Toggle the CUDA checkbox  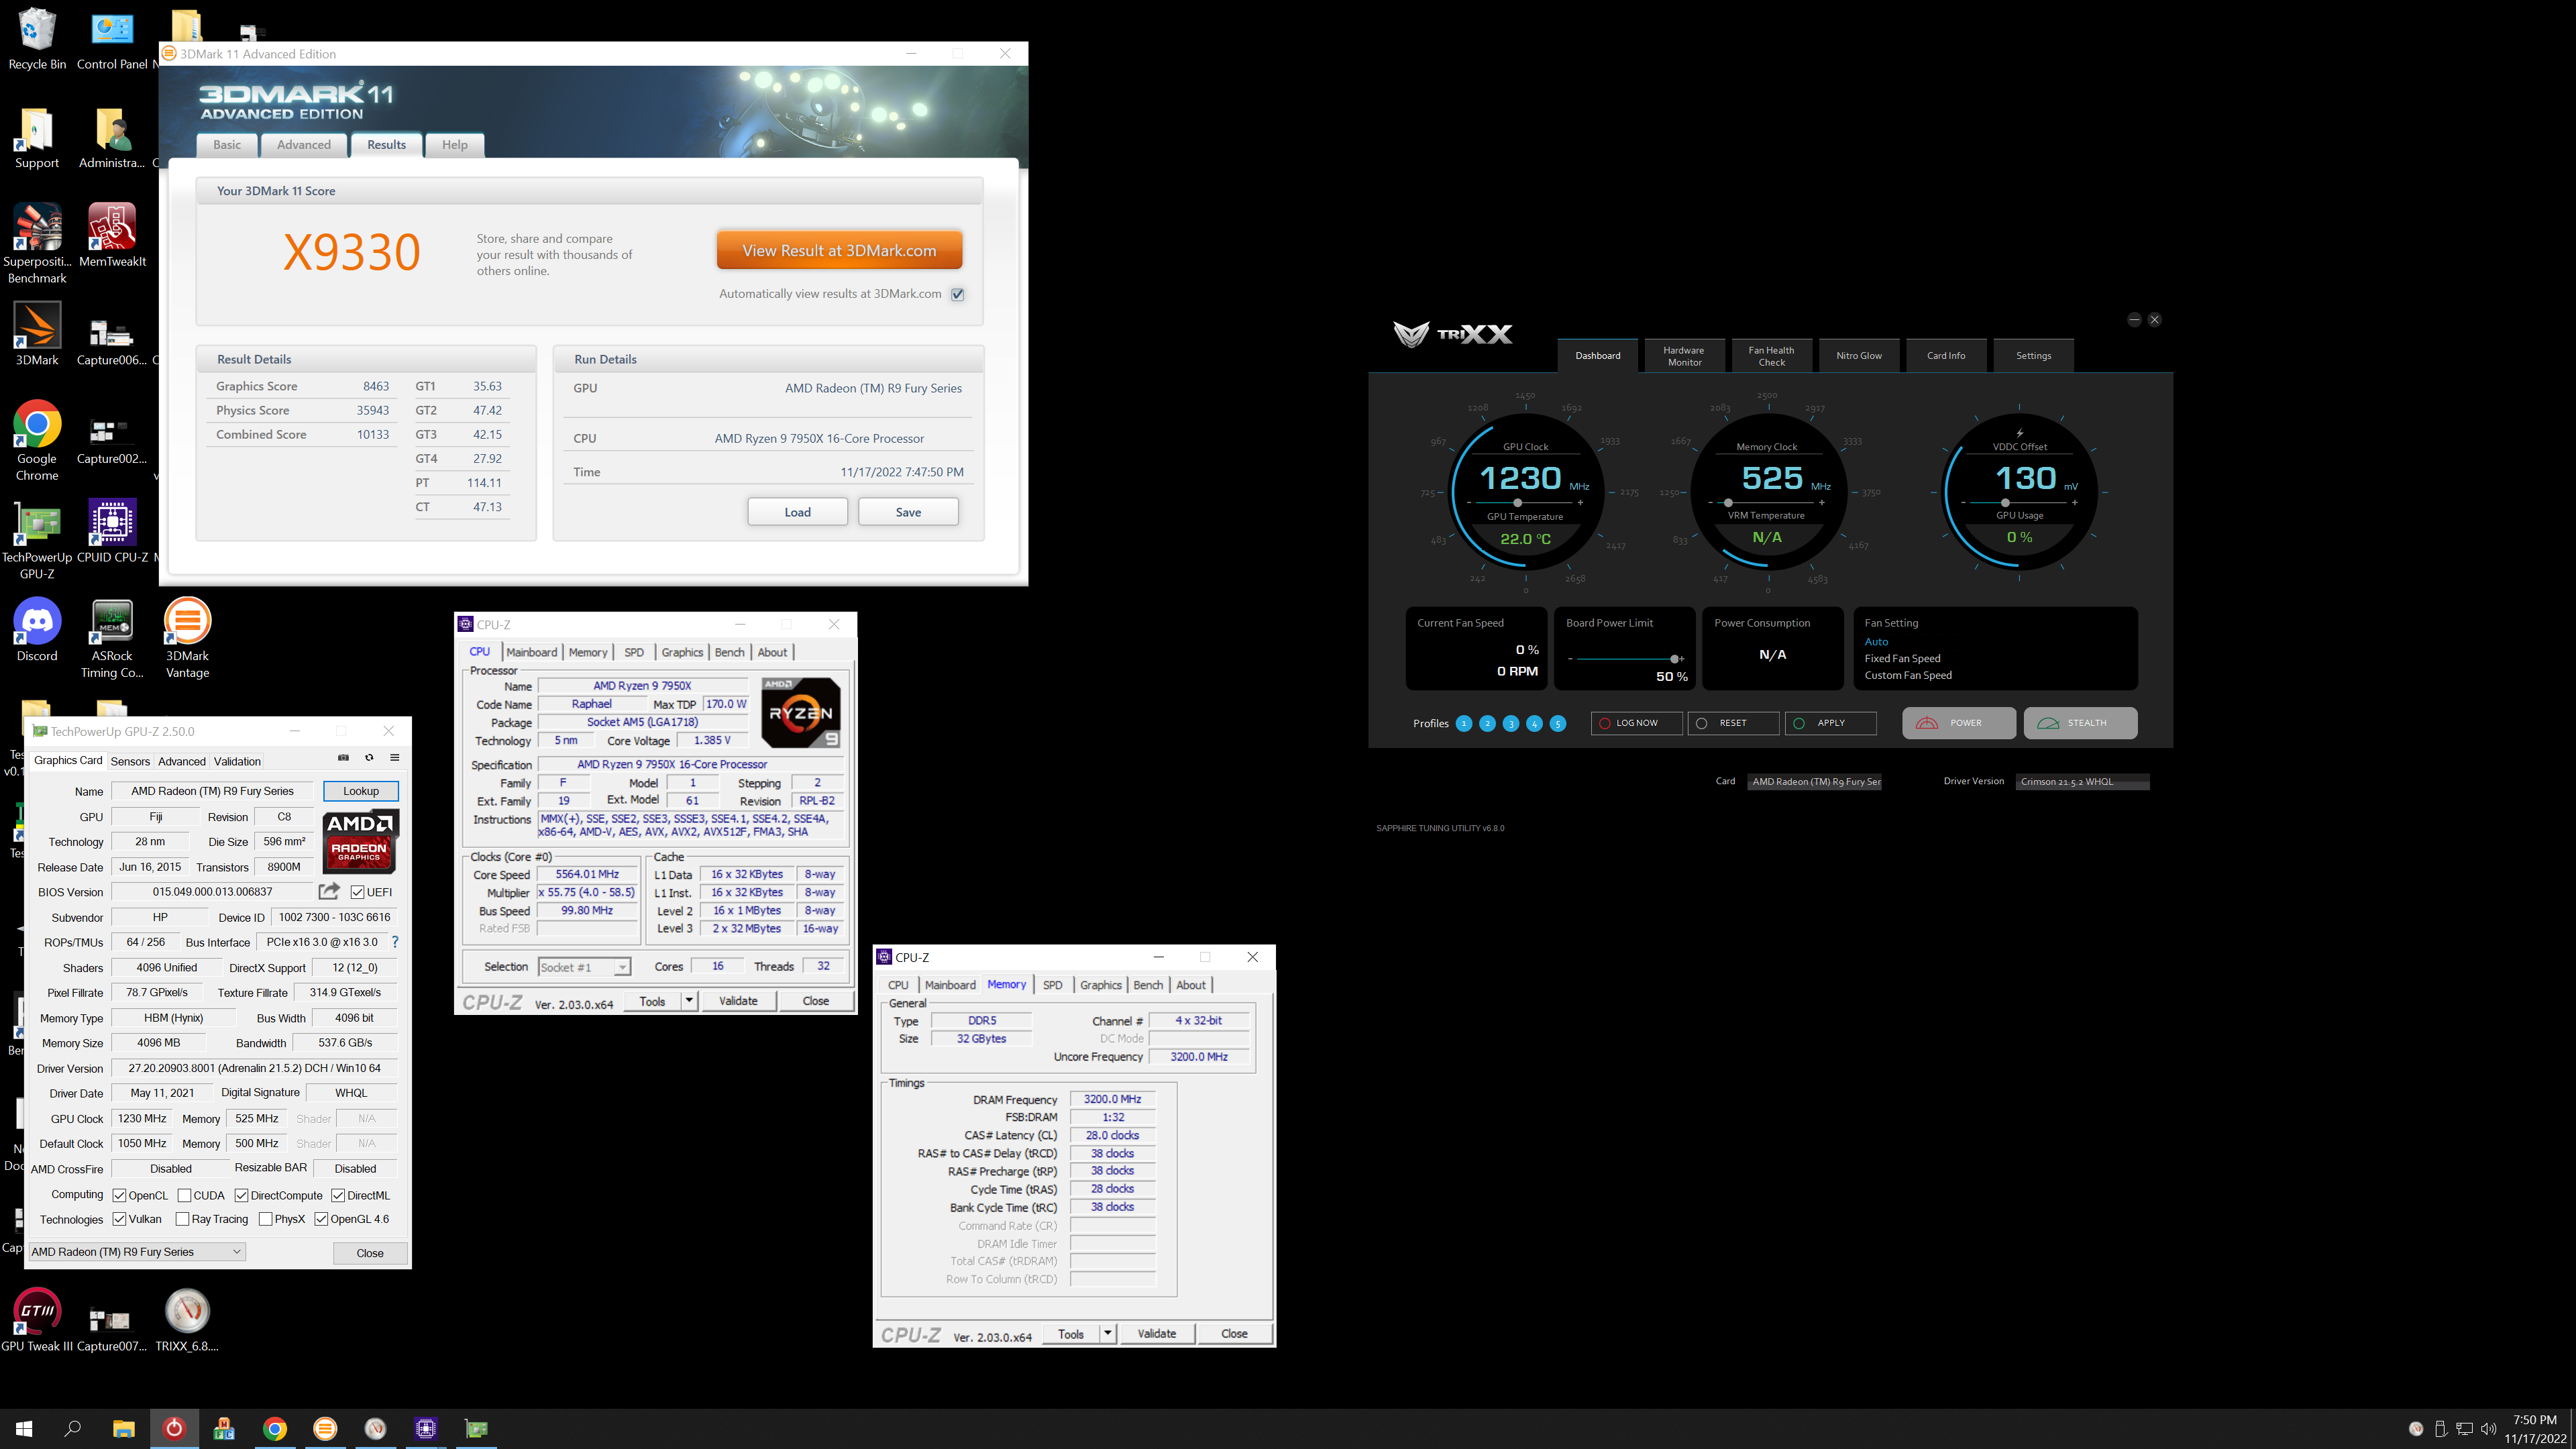[184, 1195]
